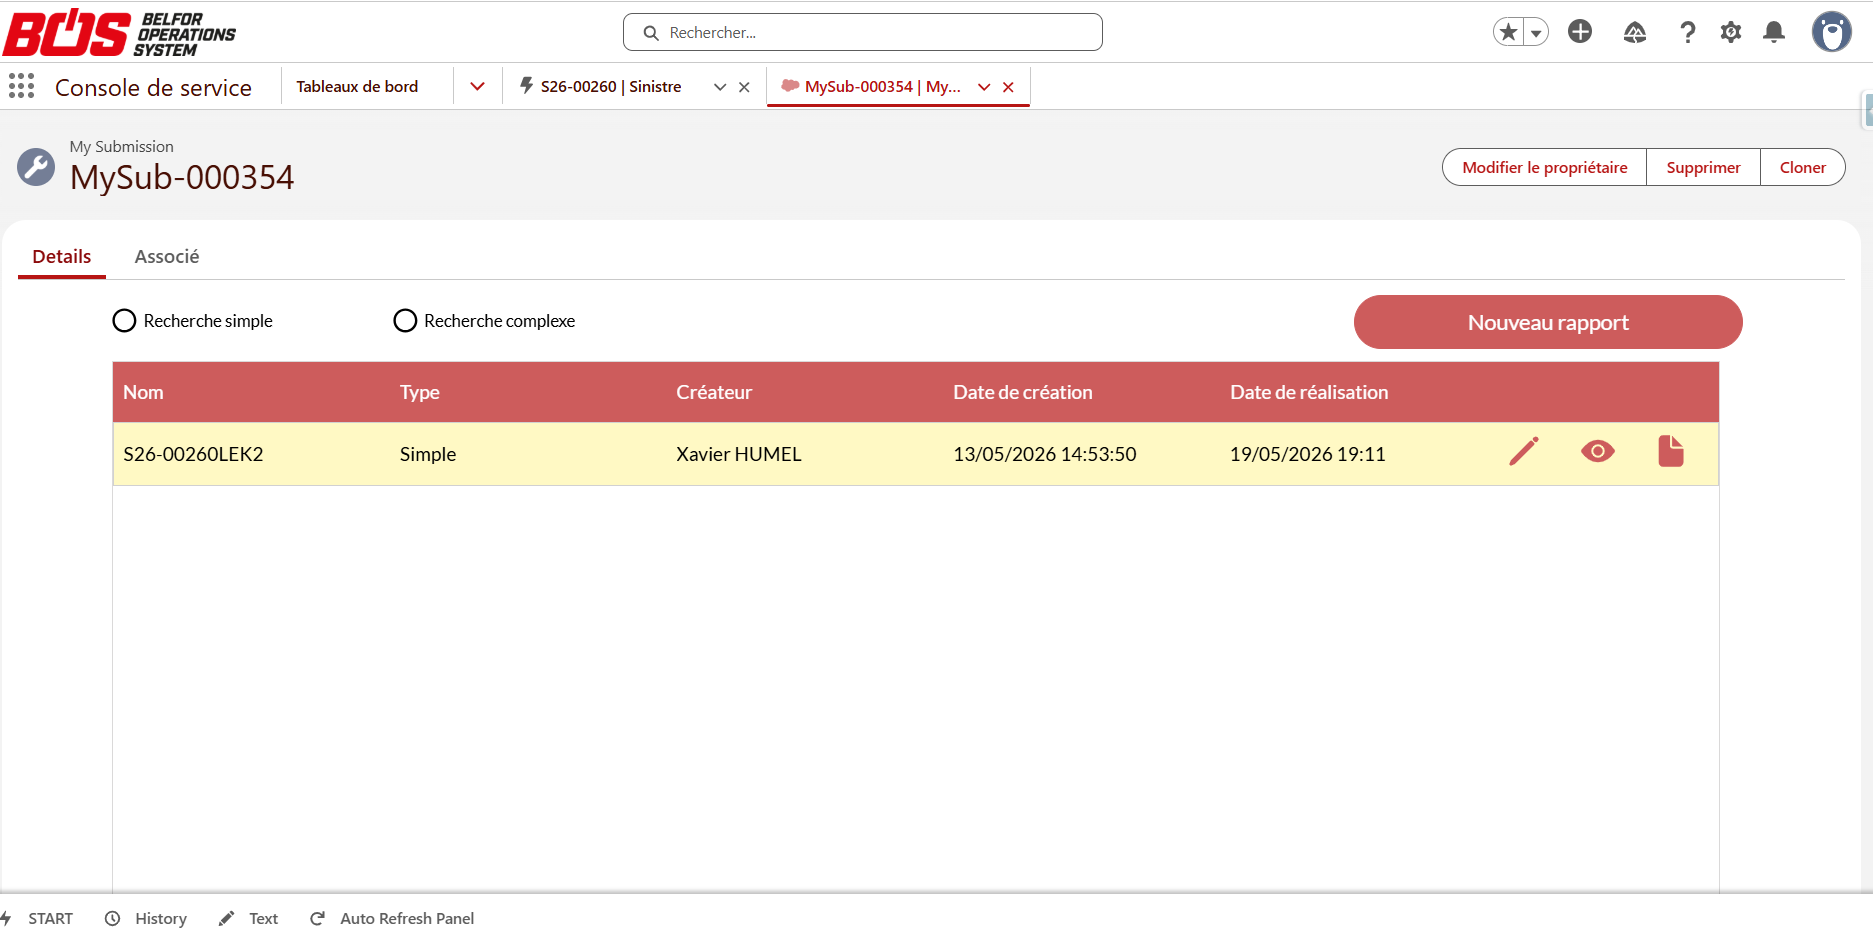The width and height of the screenshot is (1873, 940).
Task: Click the Supprimer button
Action: 1703,167
